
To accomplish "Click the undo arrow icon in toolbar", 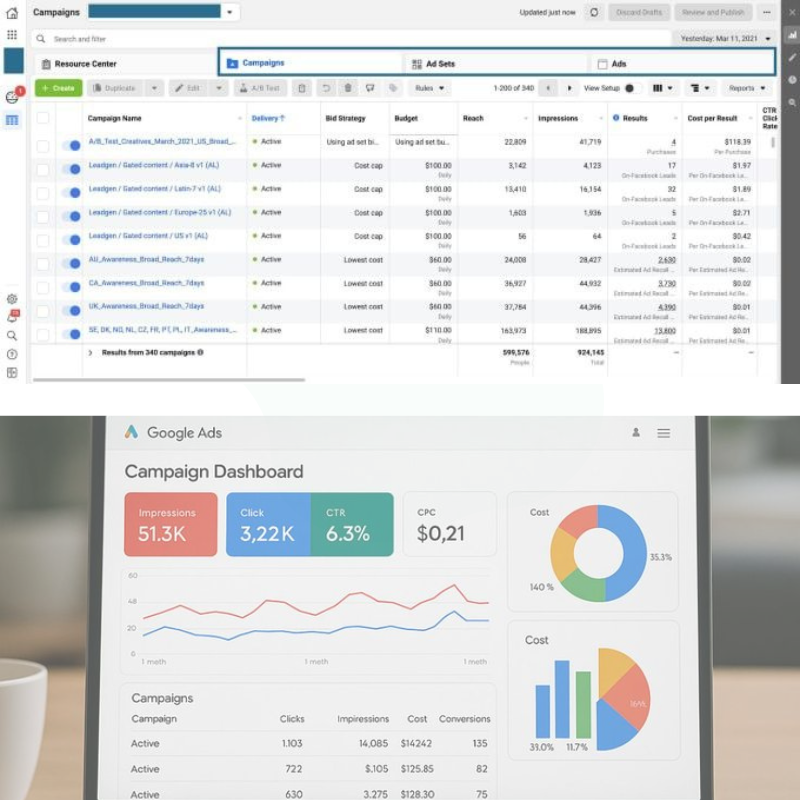I will [325, 88].
